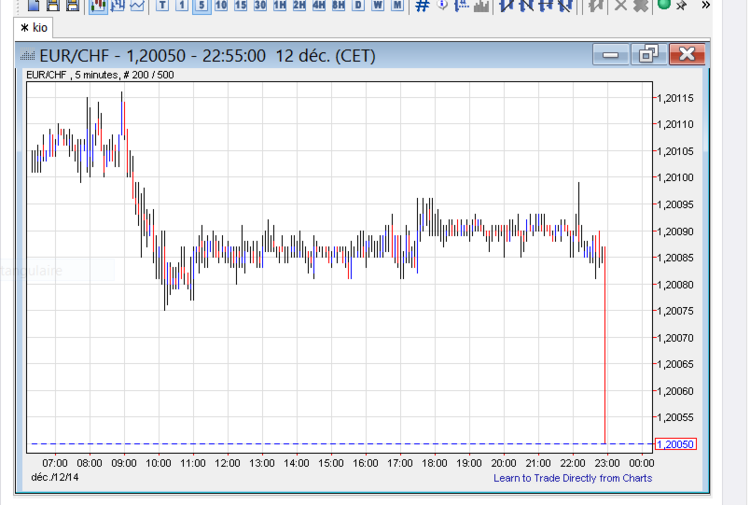Click the pin icon in toolbar
This screenshot has width=750, height=505.
681,6
